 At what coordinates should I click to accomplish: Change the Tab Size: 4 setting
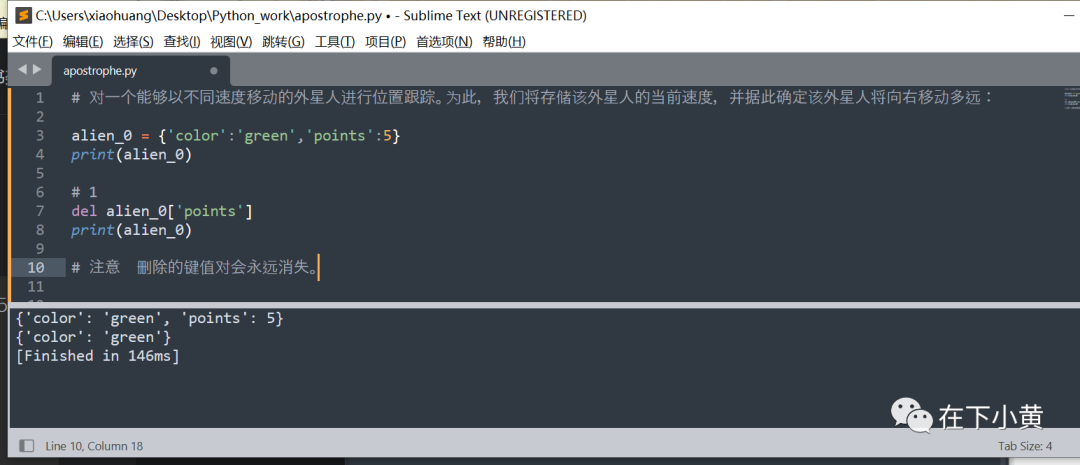coord(1025,446)
